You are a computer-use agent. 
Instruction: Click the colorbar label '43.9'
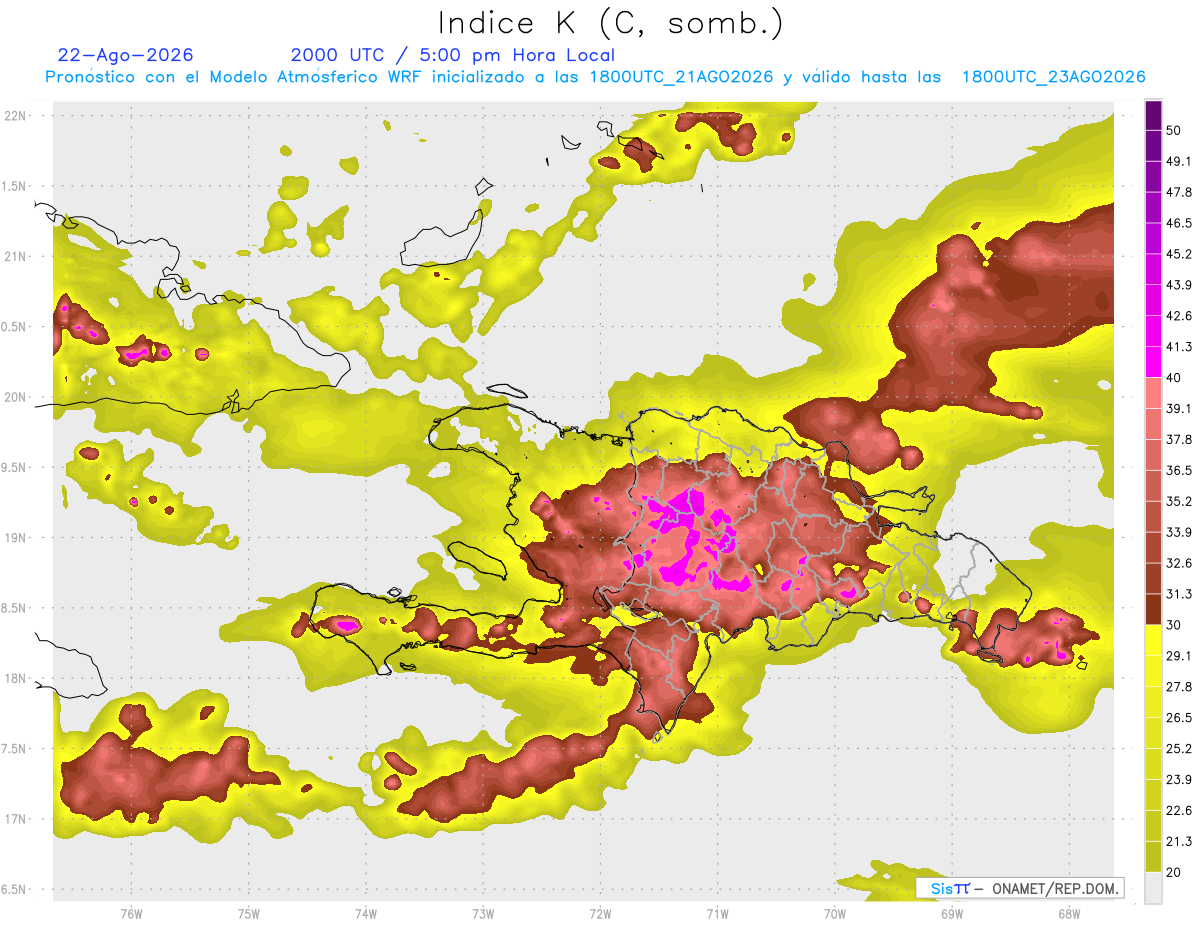(1179, 285)
